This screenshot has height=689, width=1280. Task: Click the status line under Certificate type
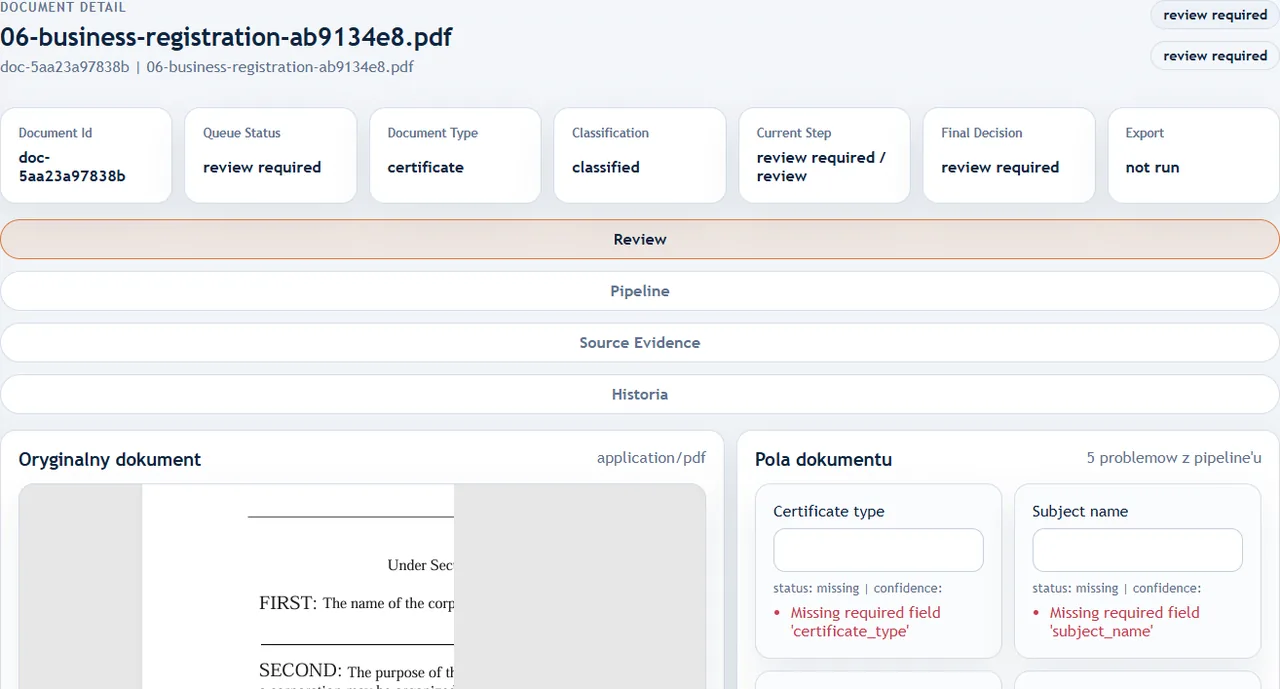pos(857,588)
